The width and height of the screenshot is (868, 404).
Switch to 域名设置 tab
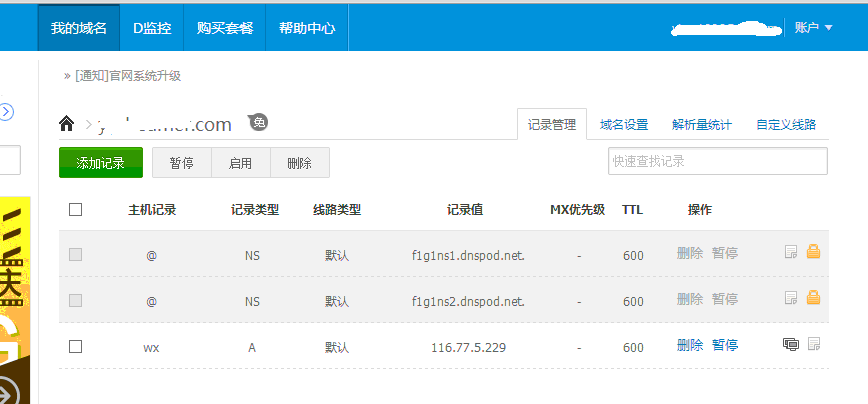(x=624, y=125)
